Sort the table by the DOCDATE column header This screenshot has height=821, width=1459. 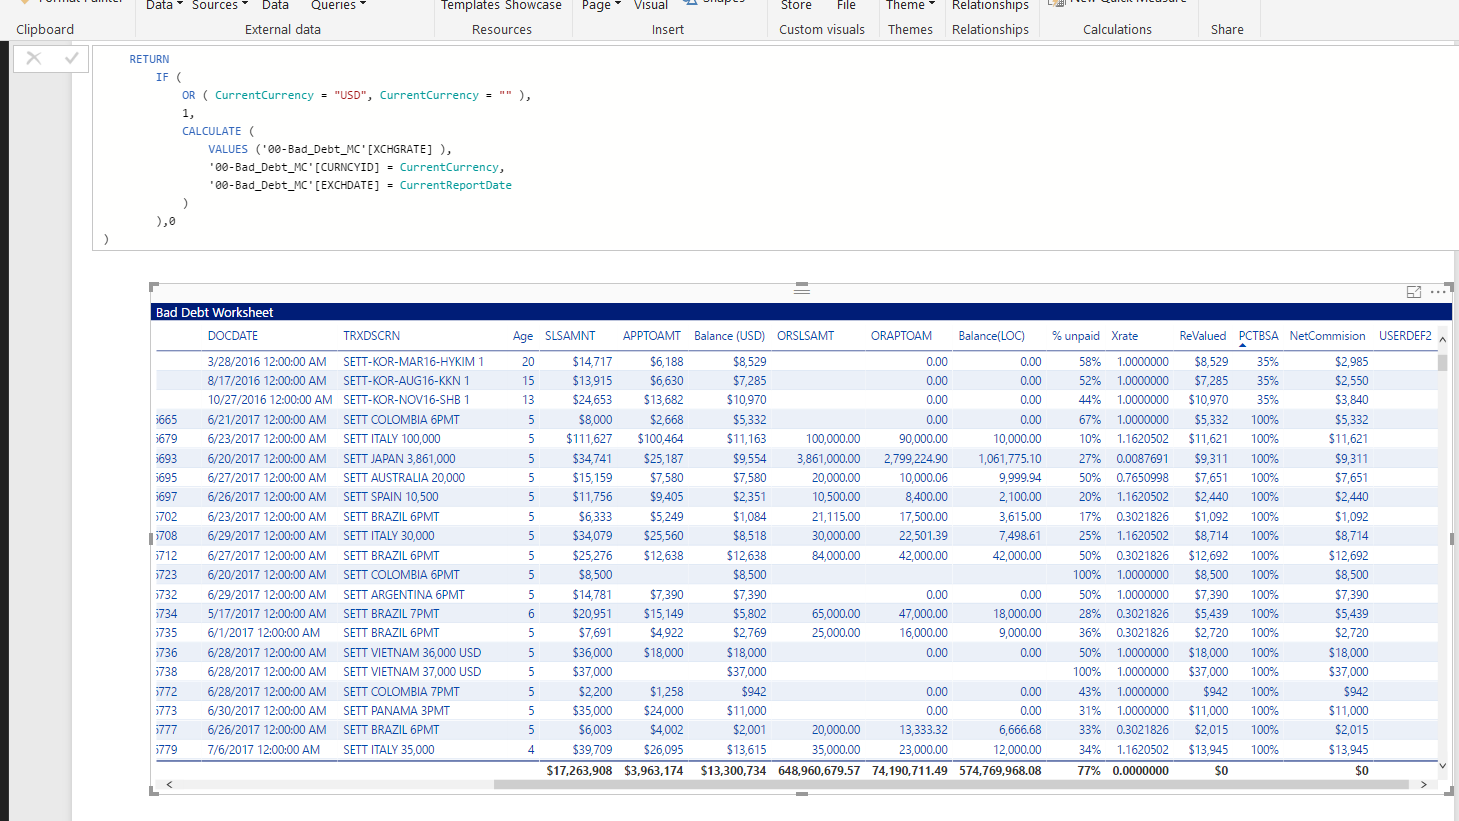coord(233,336)
